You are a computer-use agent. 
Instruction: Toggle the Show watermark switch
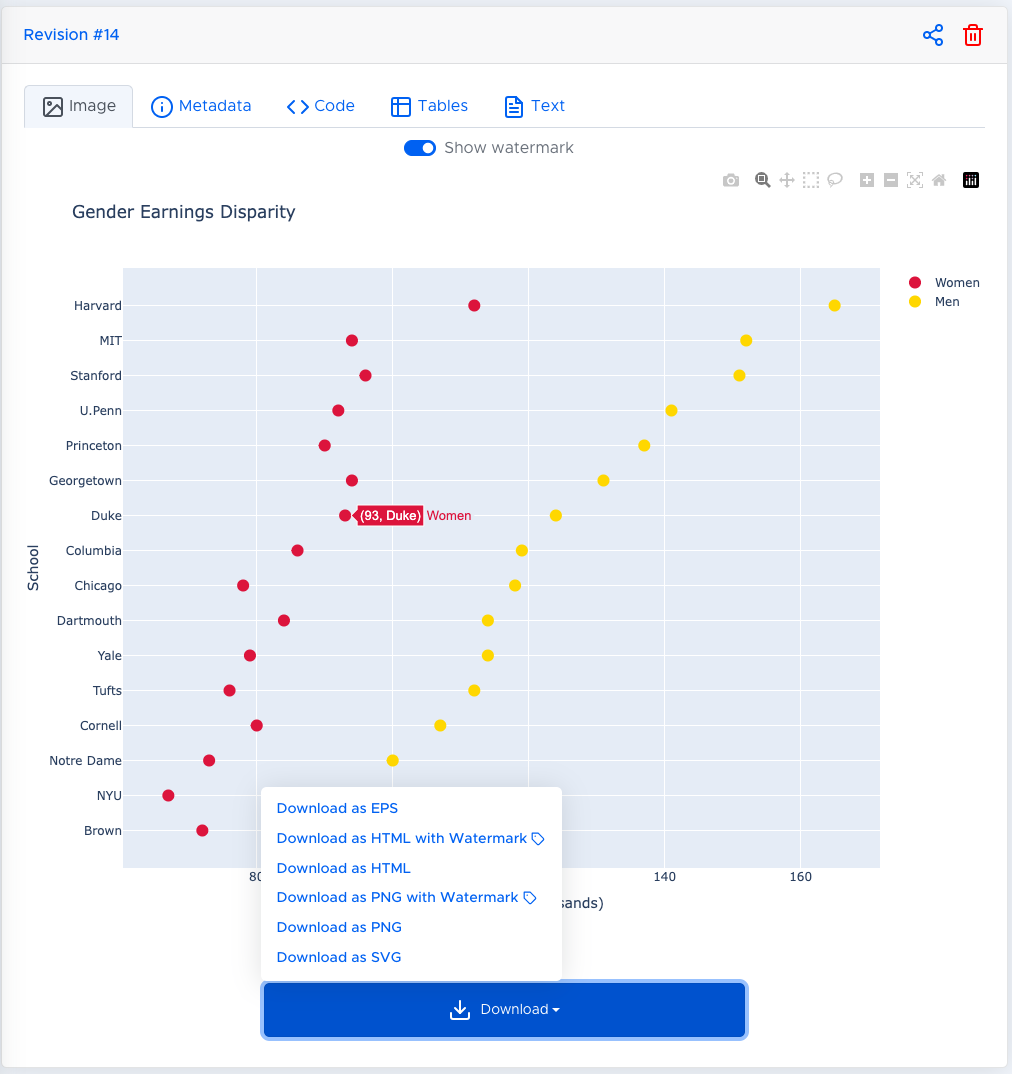(x=420, y=148)
